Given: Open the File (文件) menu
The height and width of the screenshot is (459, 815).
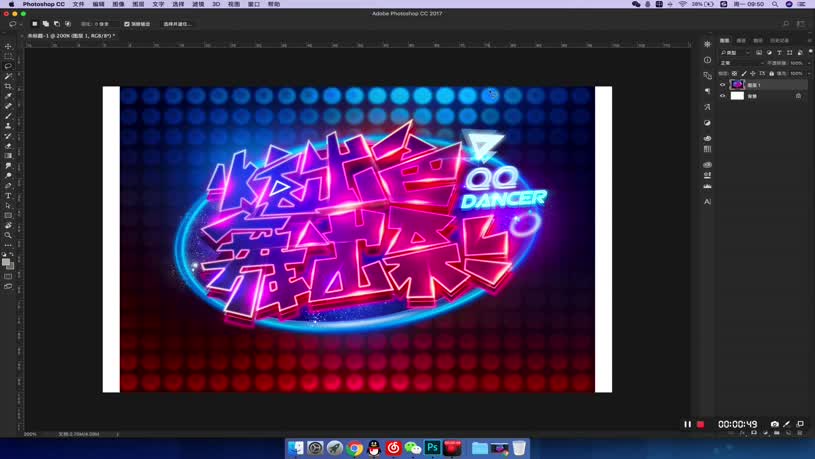Looking at the screenshot, I should click(x=78, y=4).
